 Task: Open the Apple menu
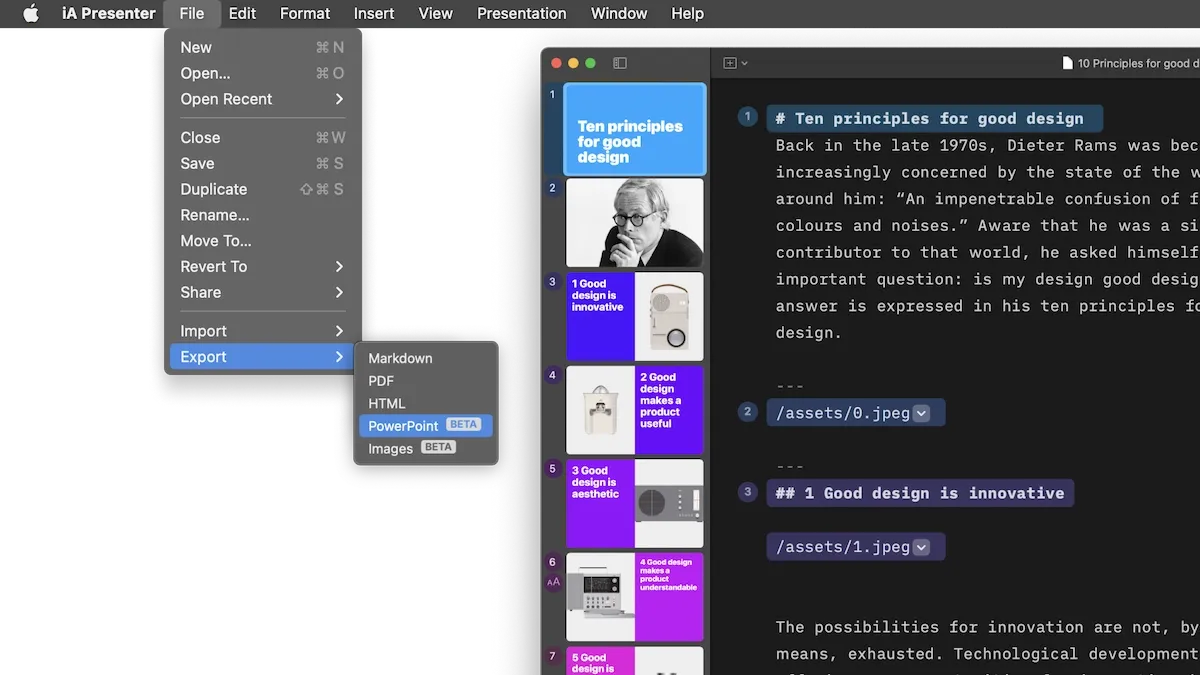tap(31, 14)
